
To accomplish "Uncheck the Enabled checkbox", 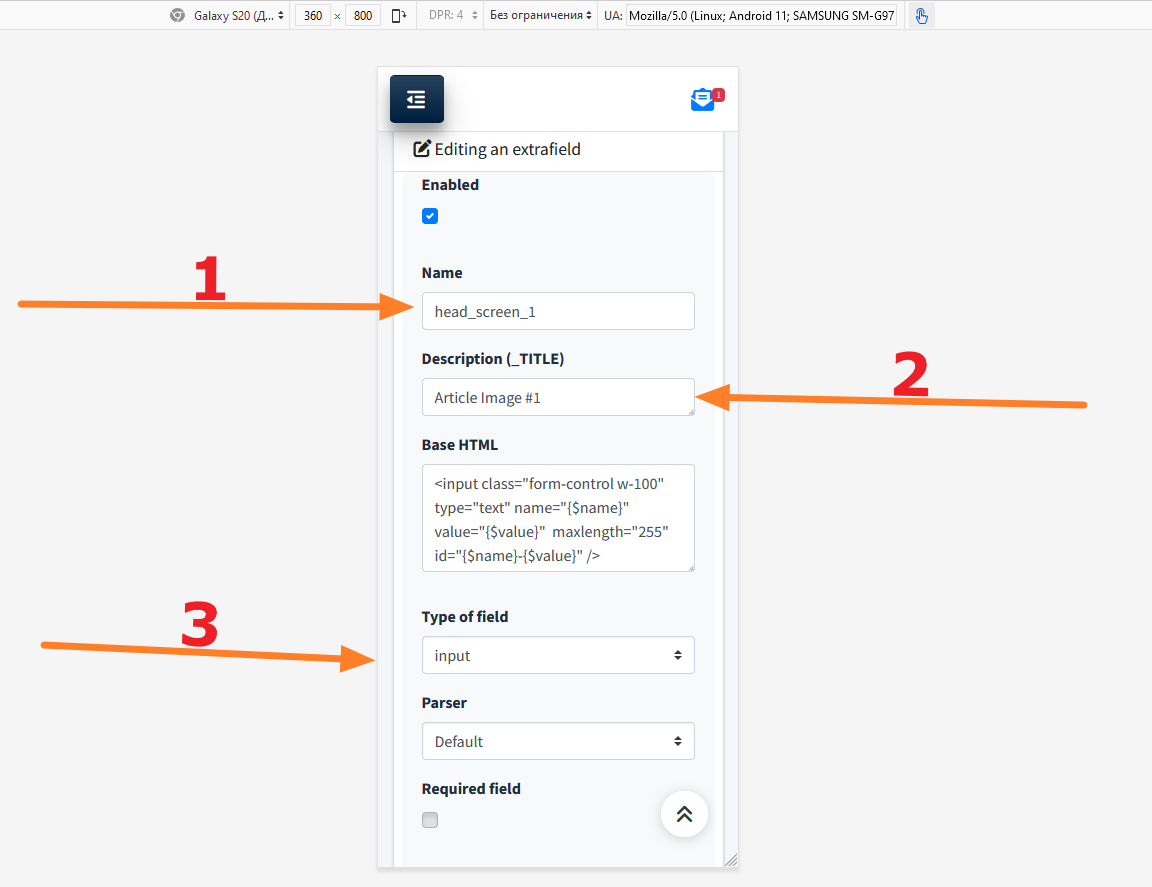I will point(430,216).
